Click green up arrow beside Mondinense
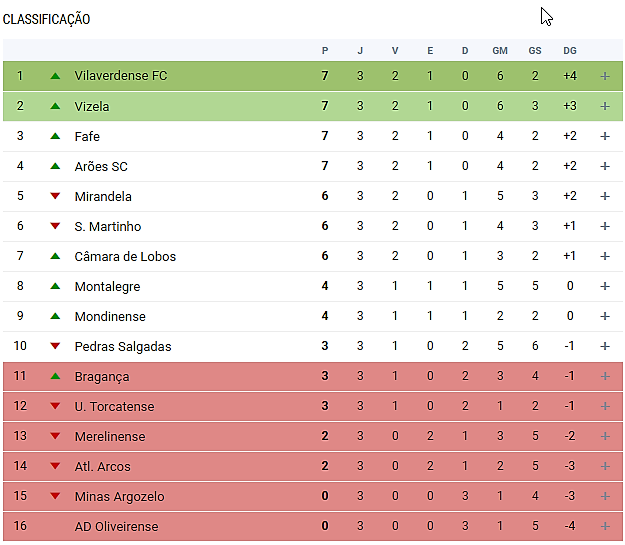The height and width of the screenshot is (545, 625). tap(55, 316)
